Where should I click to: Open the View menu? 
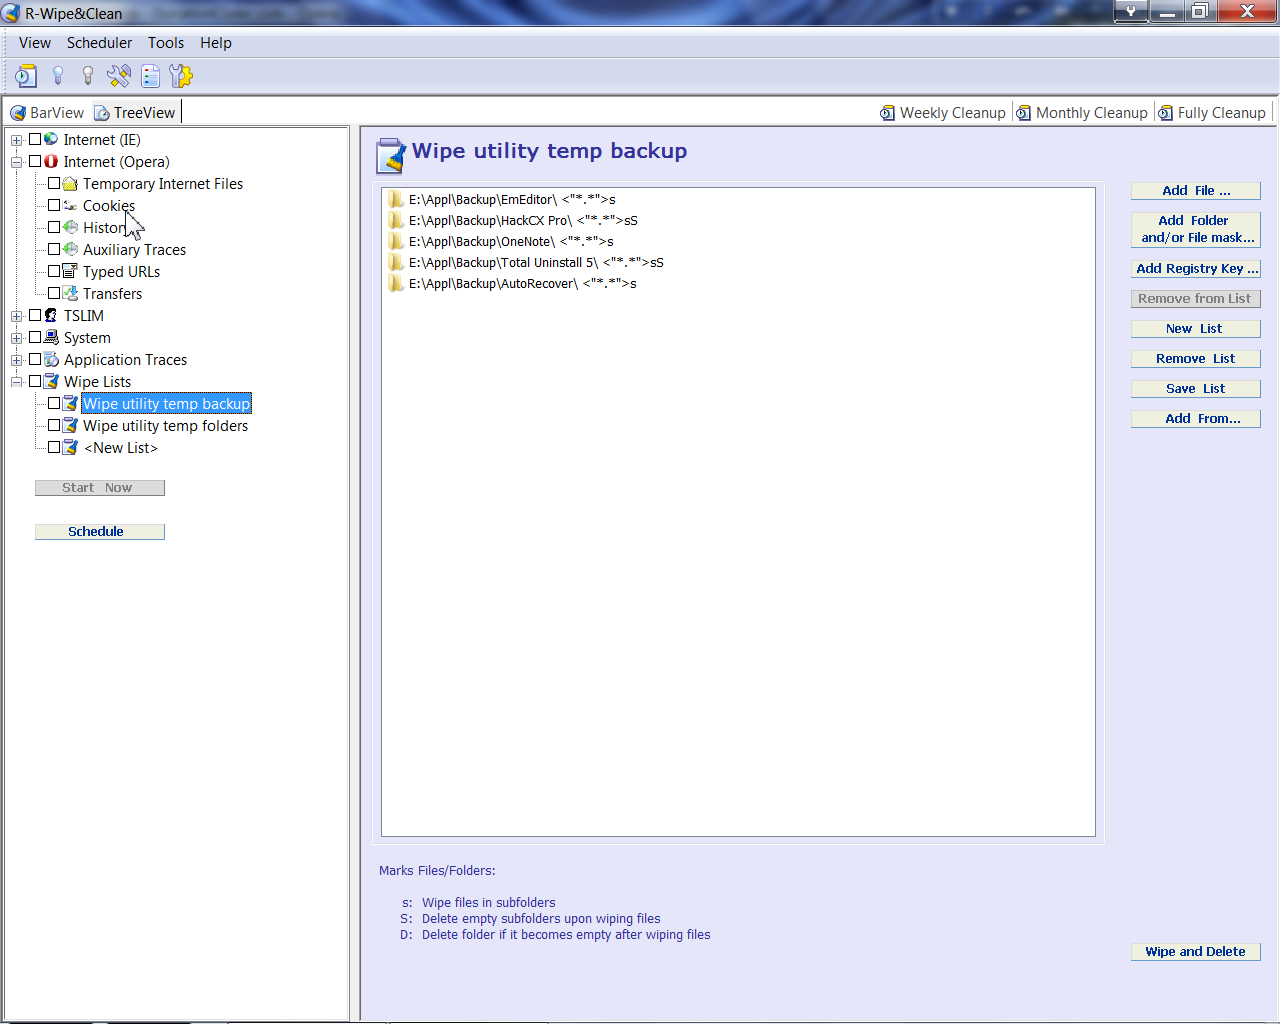click(35, 43)
